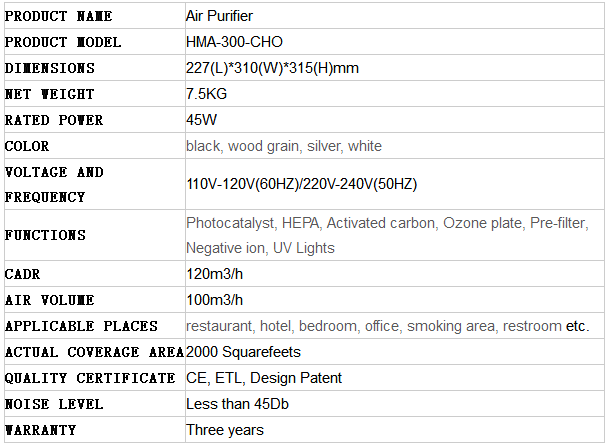Image resolution: width=606 pixels, height=445 pixels.
Task: Select the Less than 45Db noise value
Action: (237, 404)
